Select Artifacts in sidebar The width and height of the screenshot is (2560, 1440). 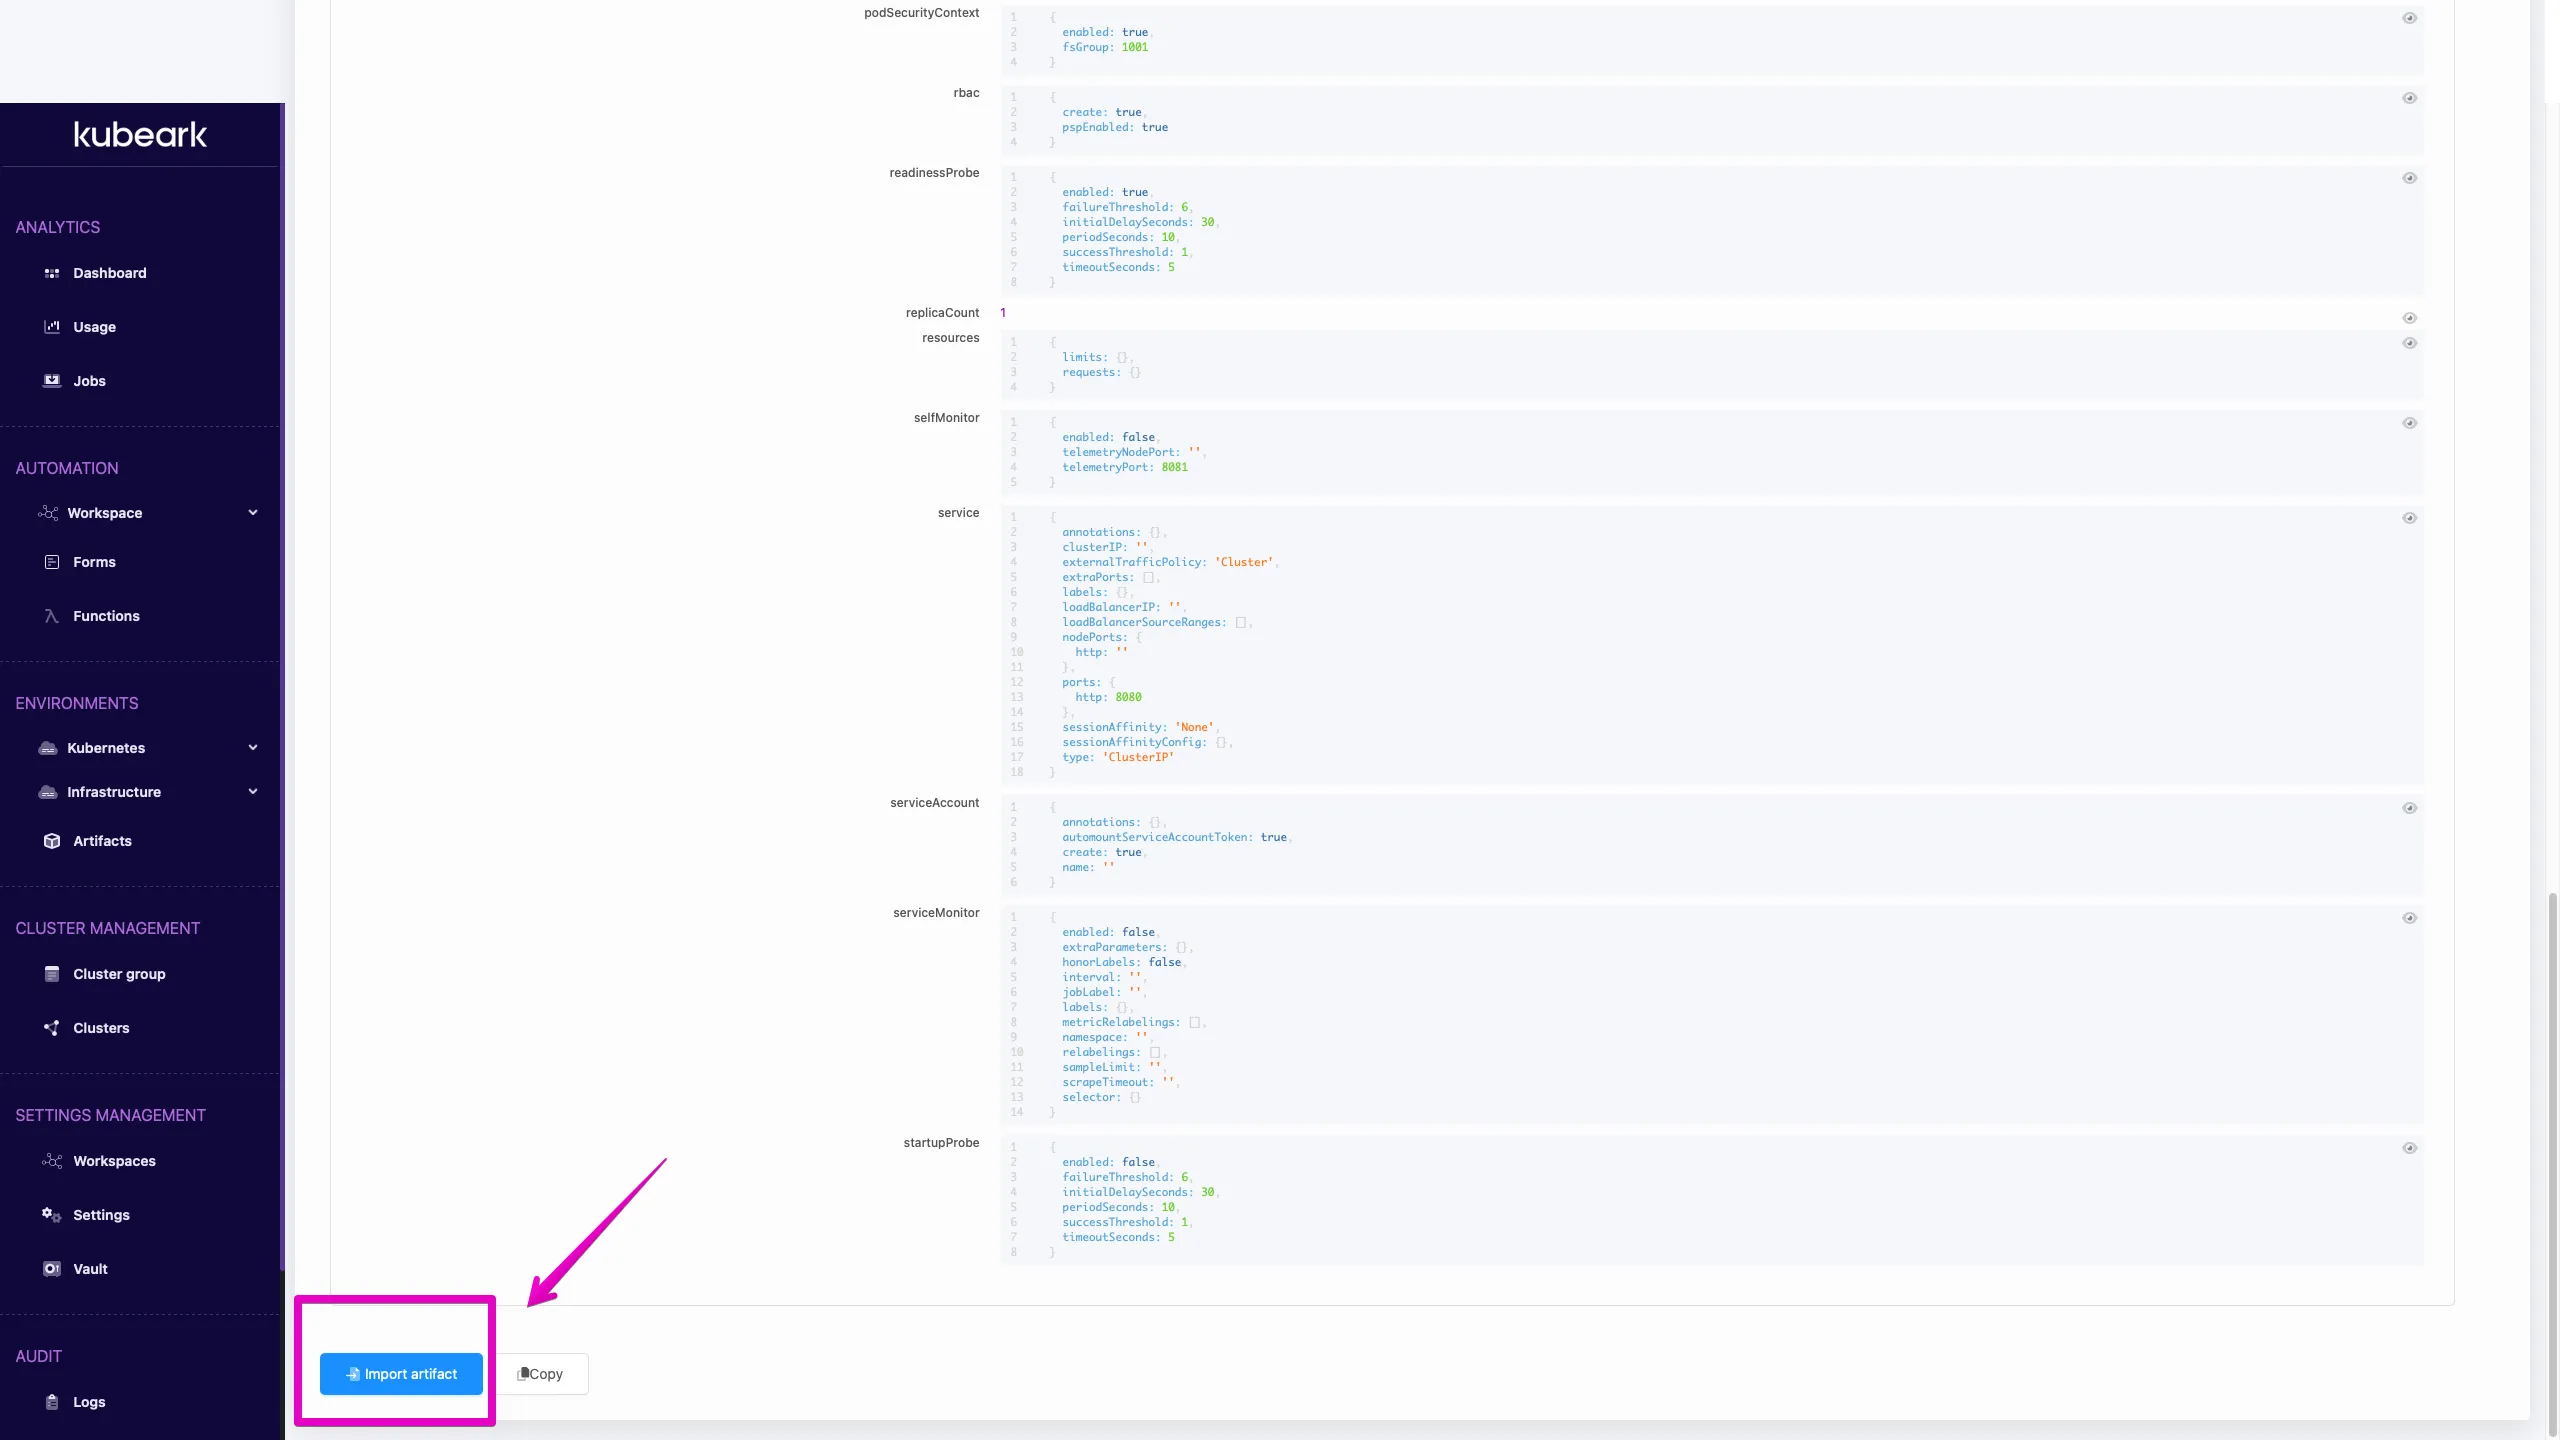point(102,841)
